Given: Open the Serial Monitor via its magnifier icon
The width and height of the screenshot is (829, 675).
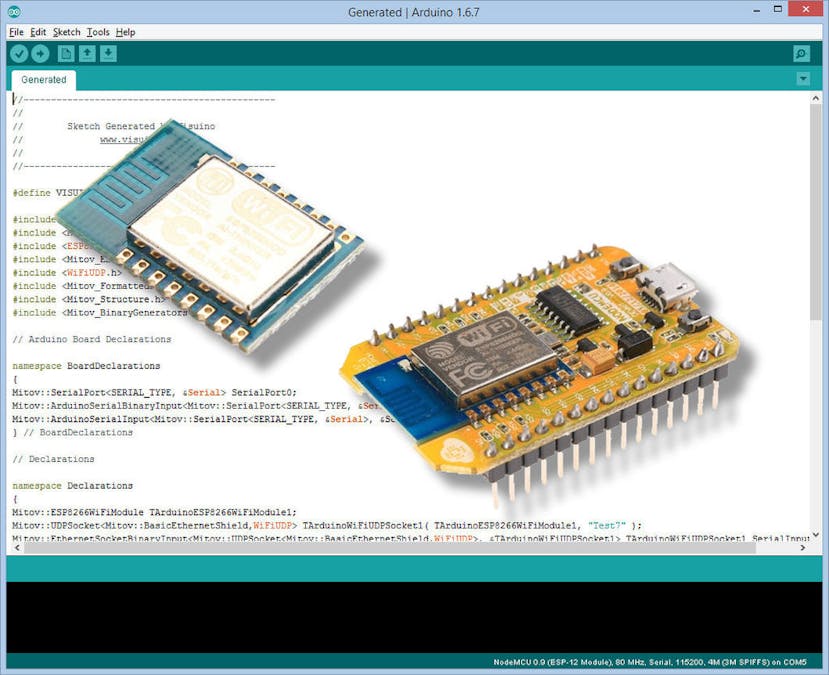Looking at the screenshot, I should (803, 54).
